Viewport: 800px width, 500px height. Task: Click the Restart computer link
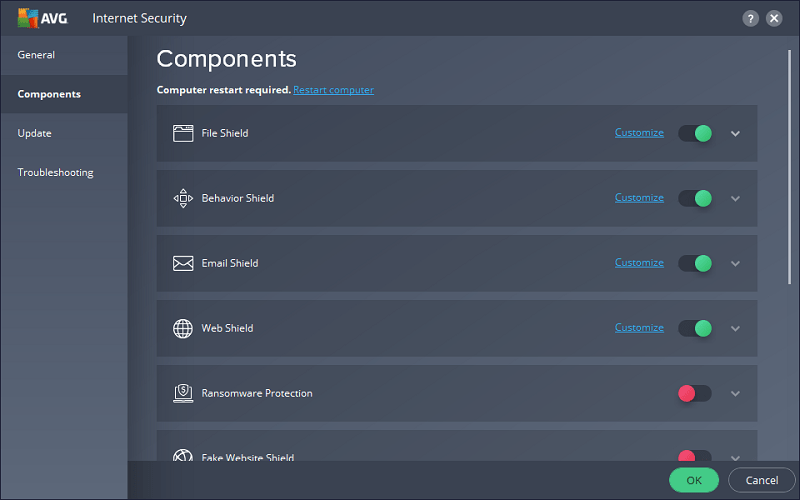pyautogui.click(x=333, y=90)
